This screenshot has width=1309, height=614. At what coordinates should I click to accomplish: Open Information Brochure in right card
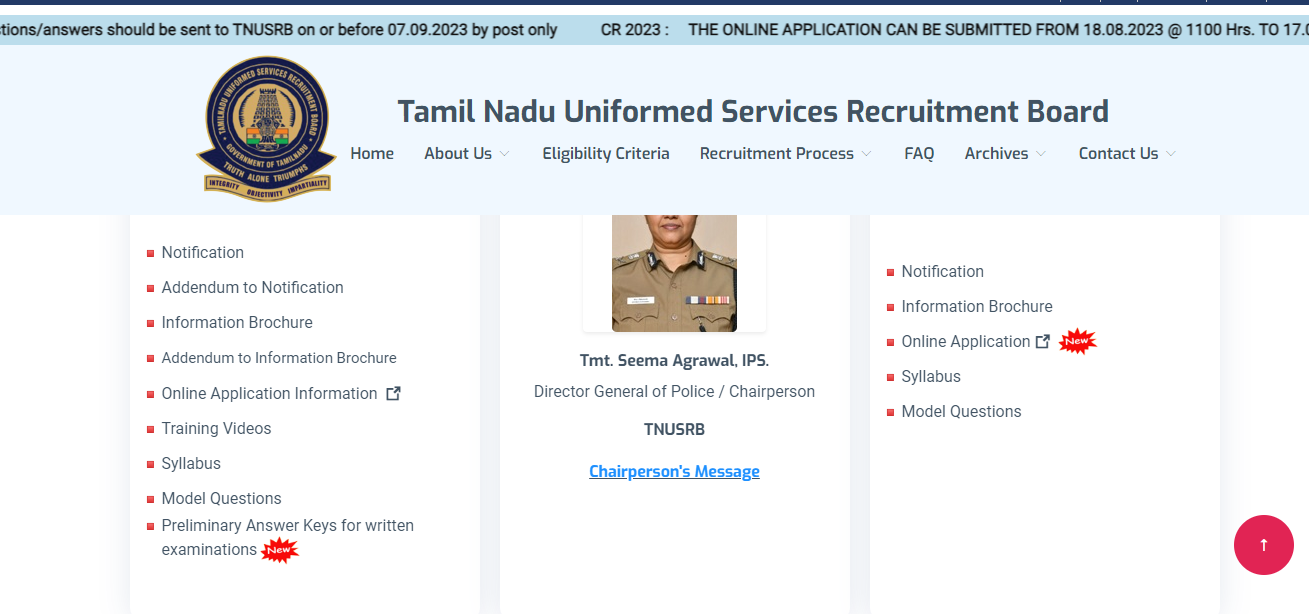coord(977,306)
